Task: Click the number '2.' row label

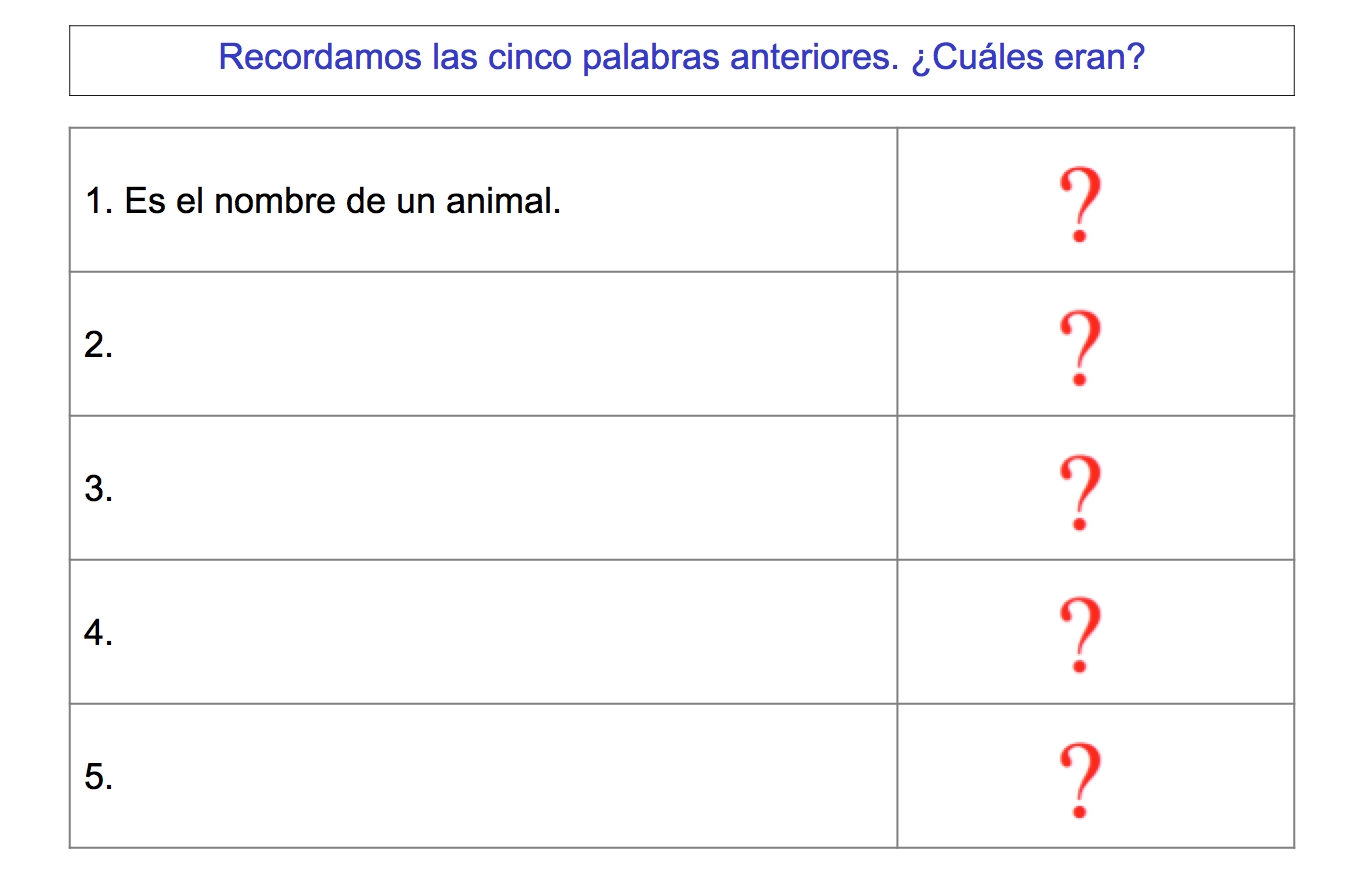Action: 98,346
